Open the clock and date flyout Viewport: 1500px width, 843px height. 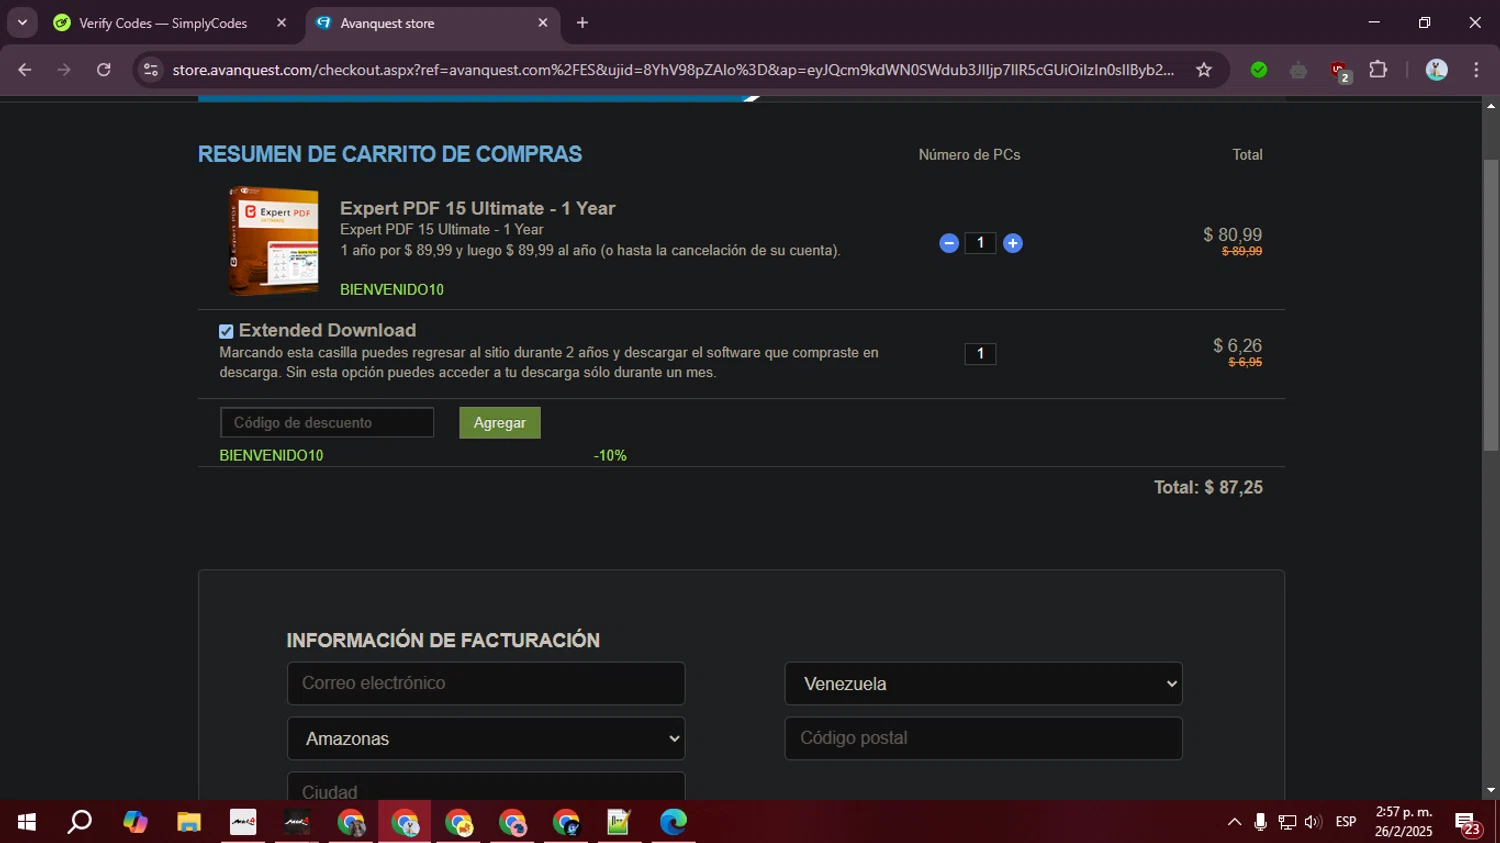click(x=1403, y=822)
